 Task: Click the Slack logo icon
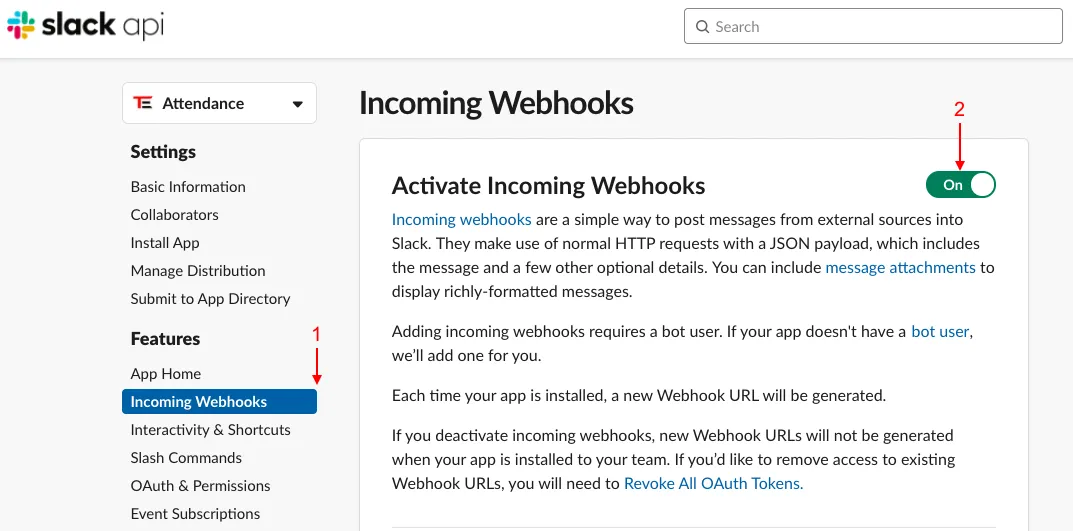[x=20, y=26]
